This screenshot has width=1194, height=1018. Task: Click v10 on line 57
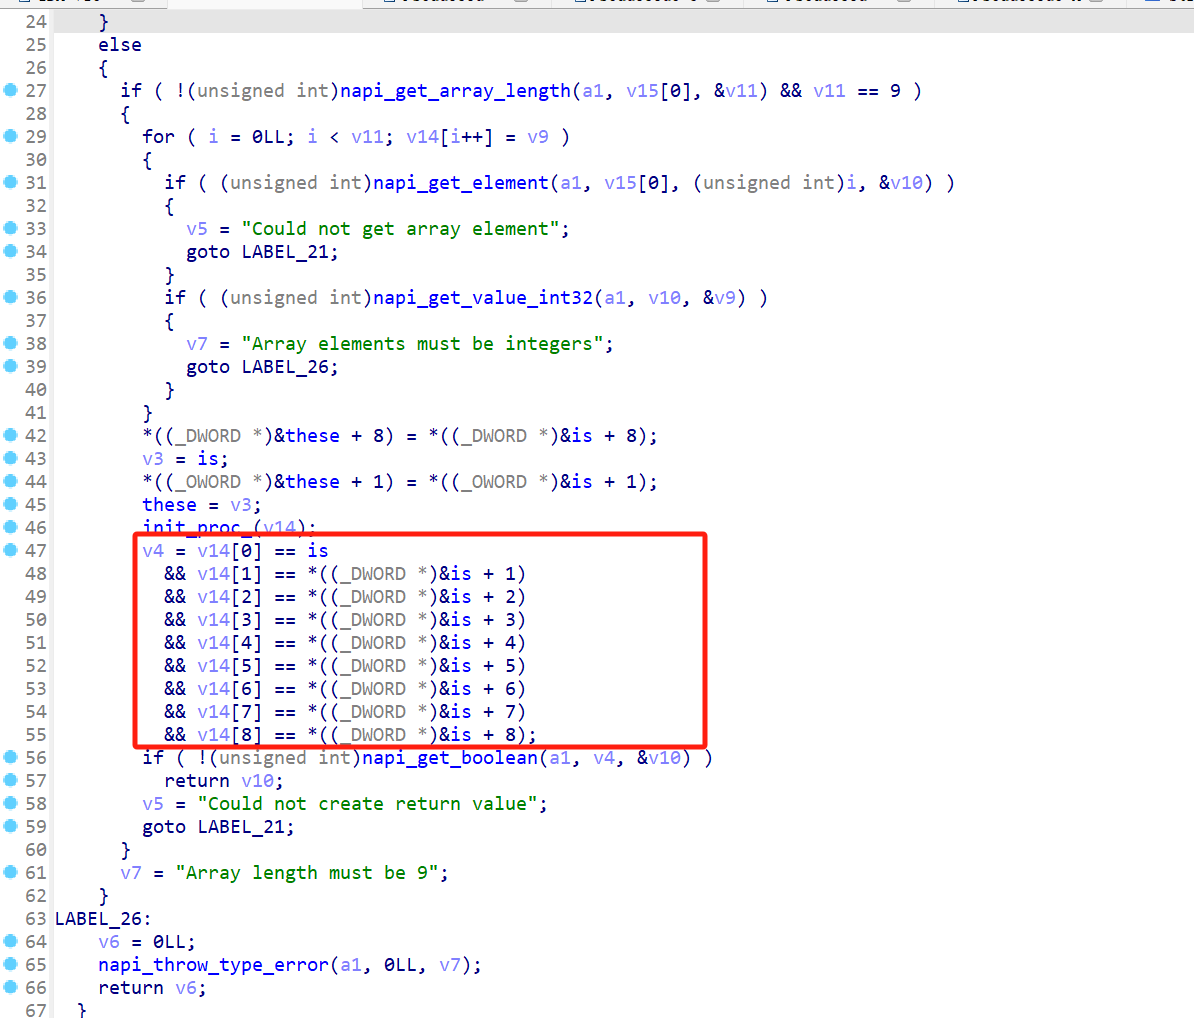257,781
